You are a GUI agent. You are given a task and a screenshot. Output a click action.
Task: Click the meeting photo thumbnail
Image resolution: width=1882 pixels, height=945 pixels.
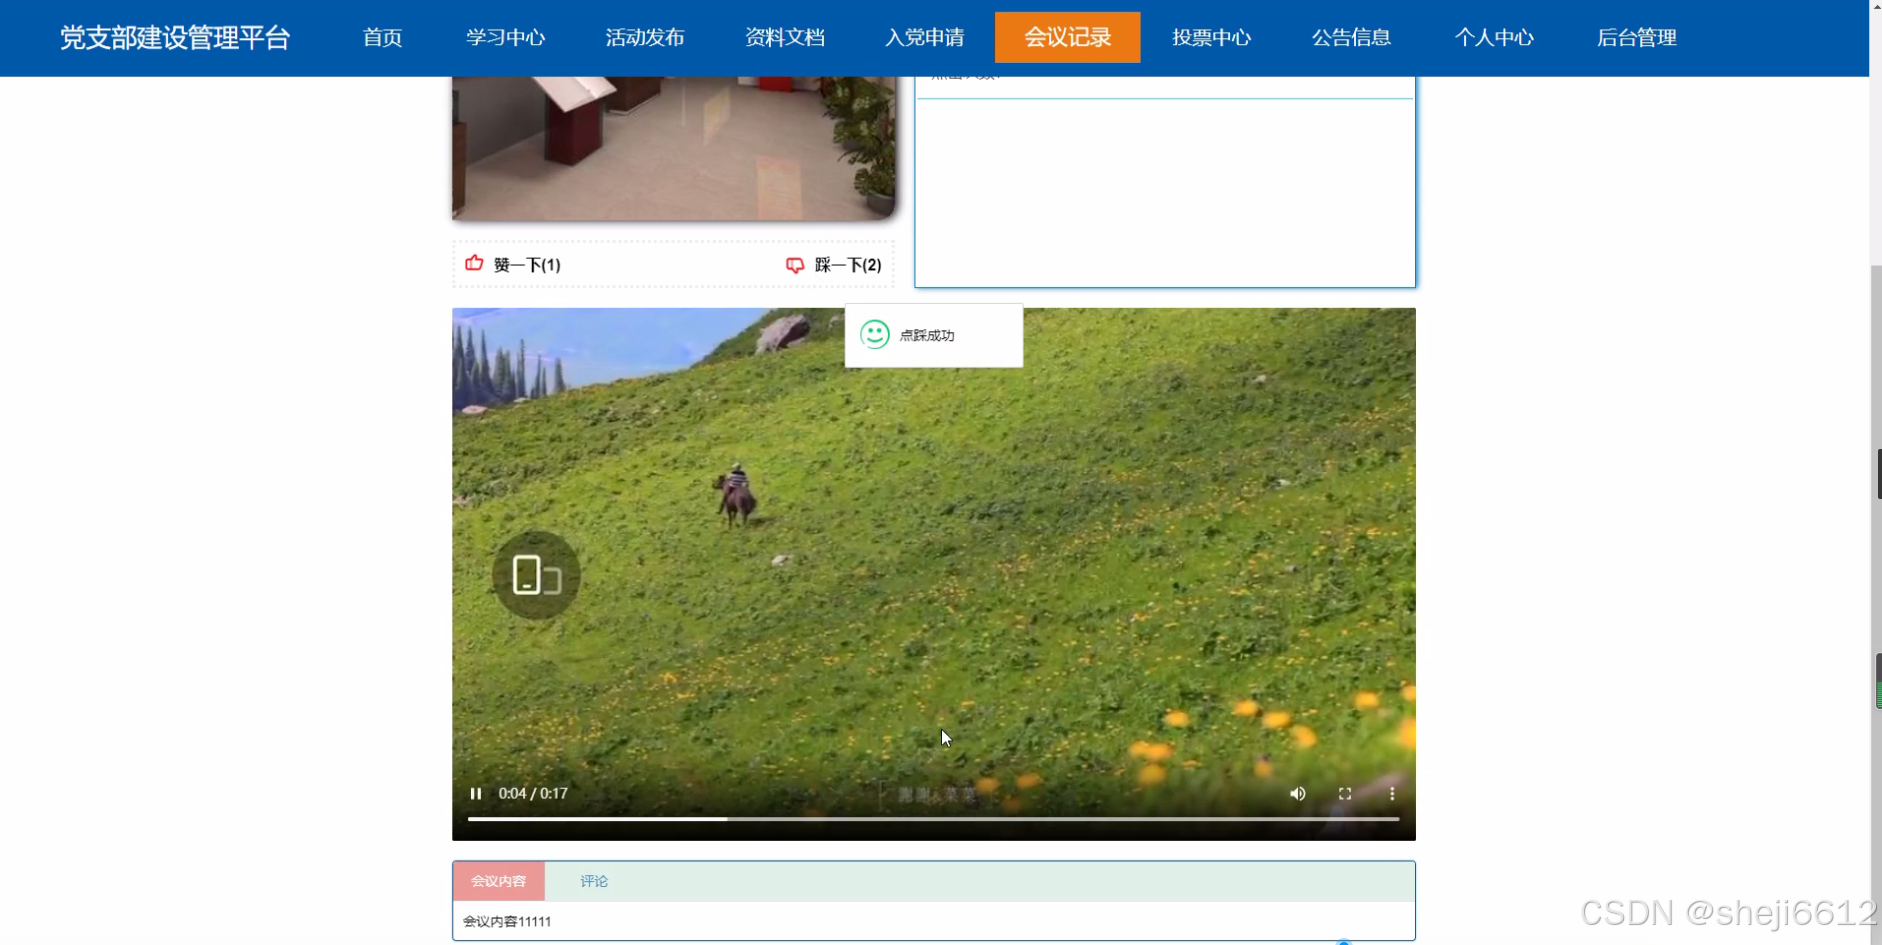click(674, 147)
